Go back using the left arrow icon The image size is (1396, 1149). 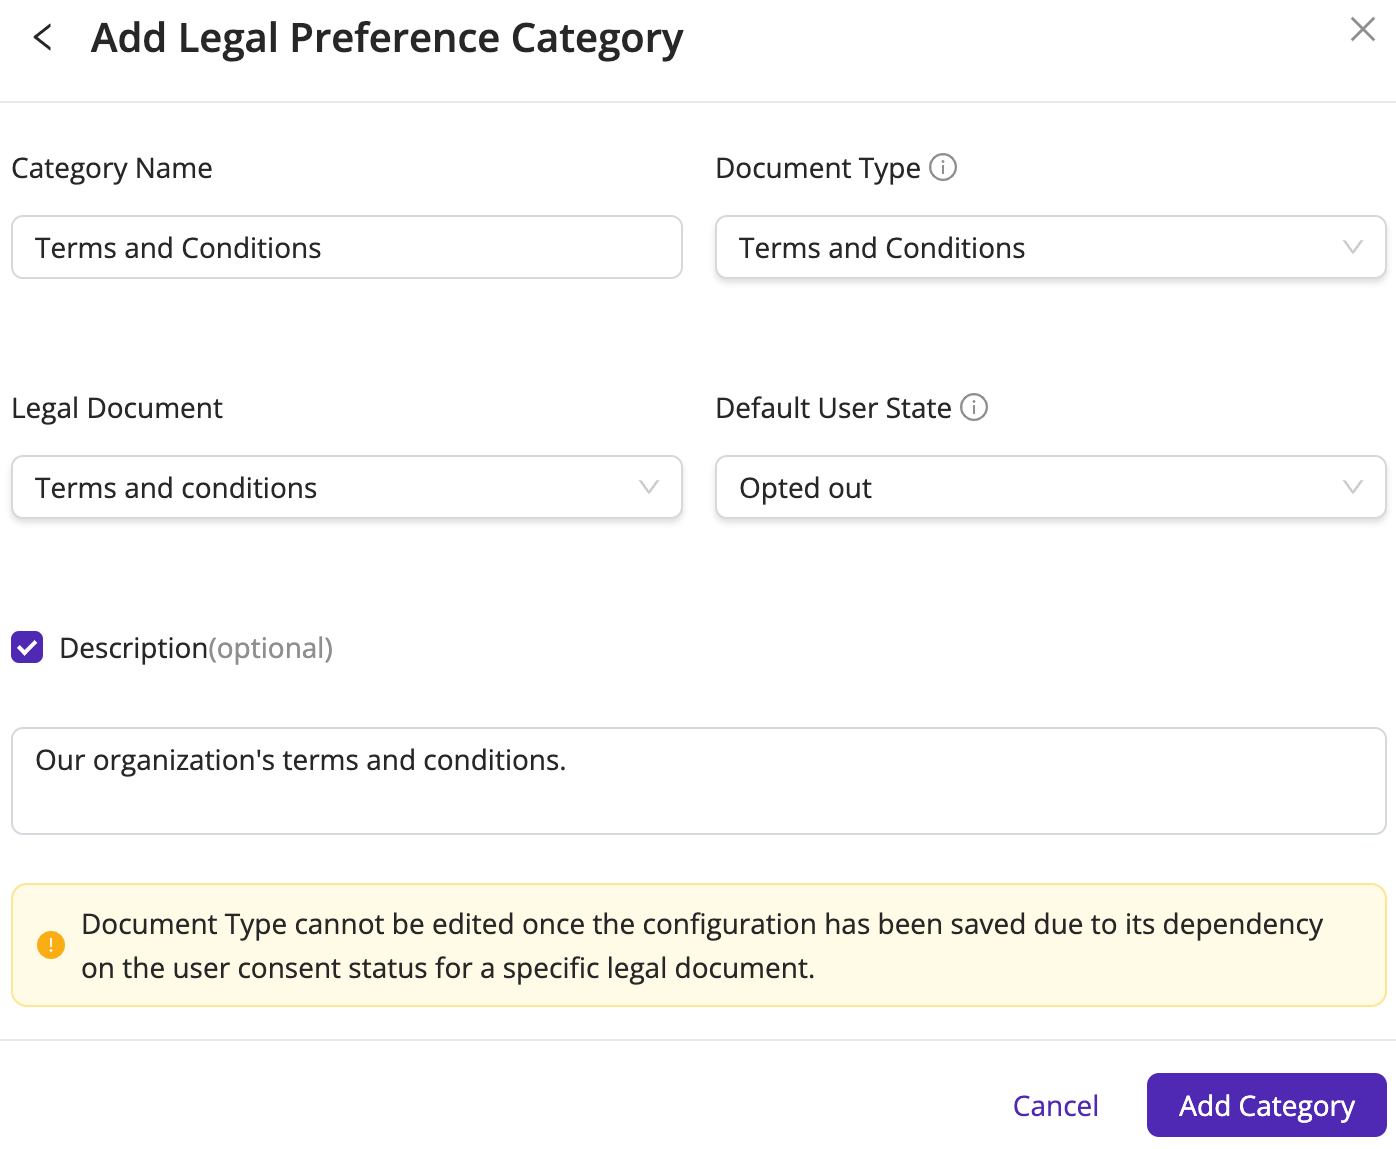(x=42, y=38)
